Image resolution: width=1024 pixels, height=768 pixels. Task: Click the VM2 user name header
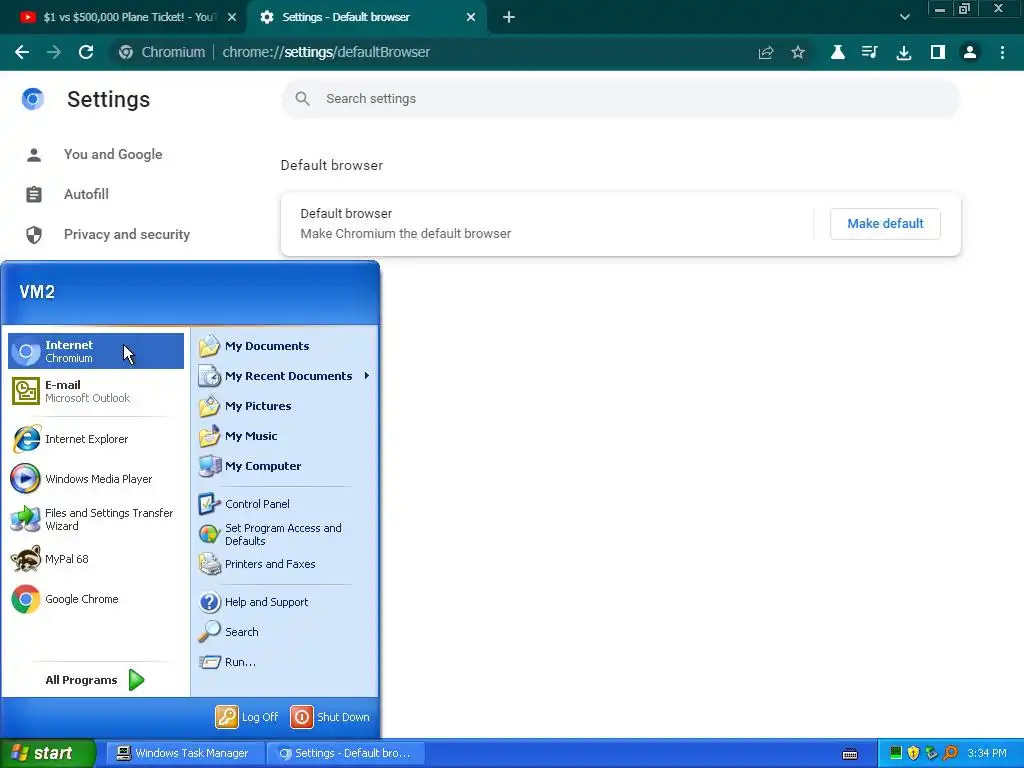(x=37, y=292)
